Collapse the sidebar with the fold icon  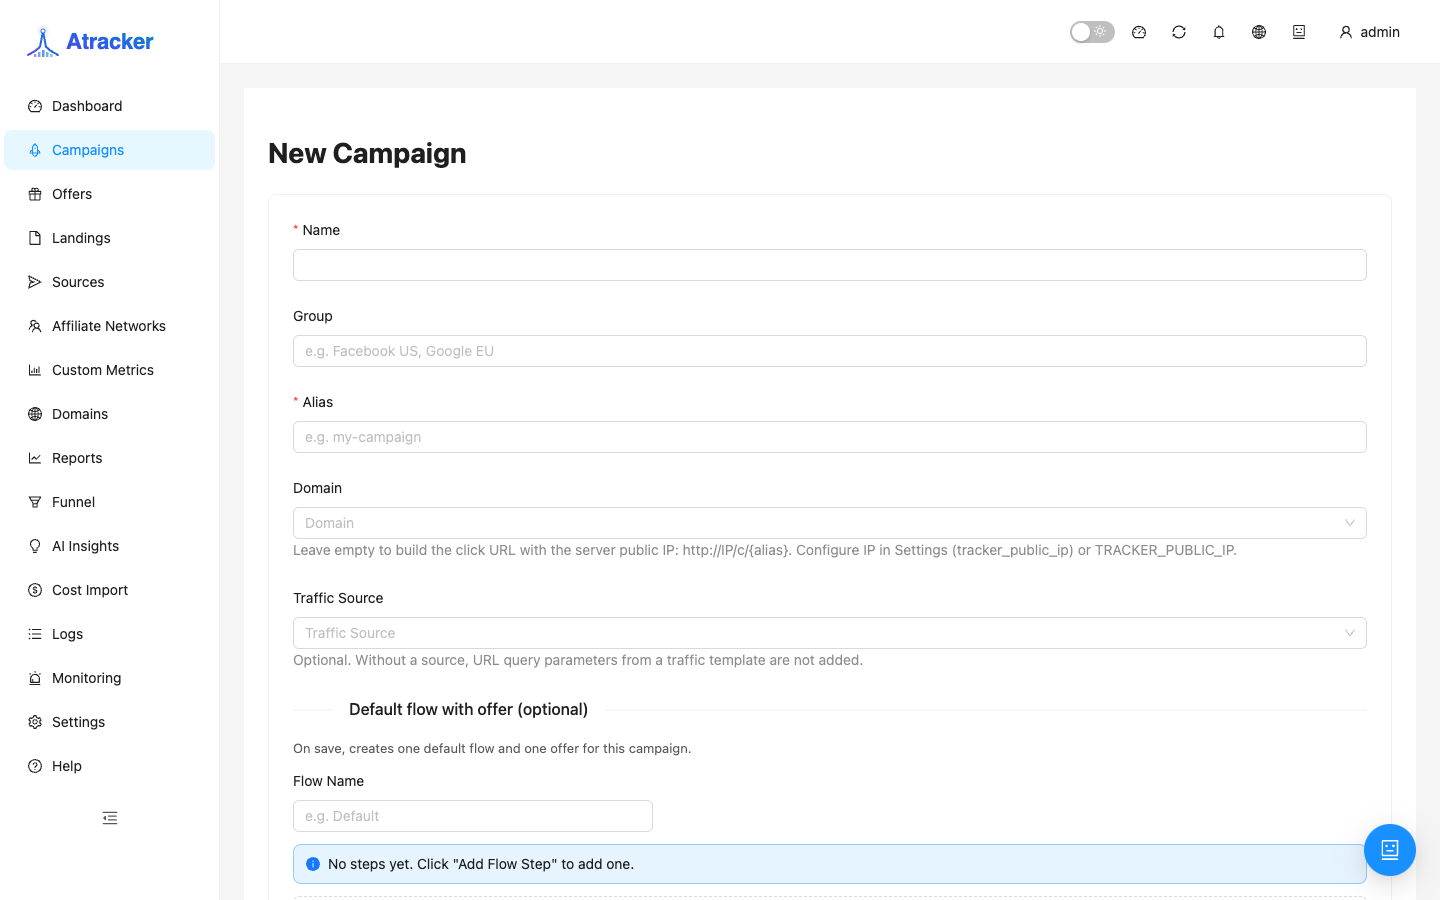coord(110,818)
